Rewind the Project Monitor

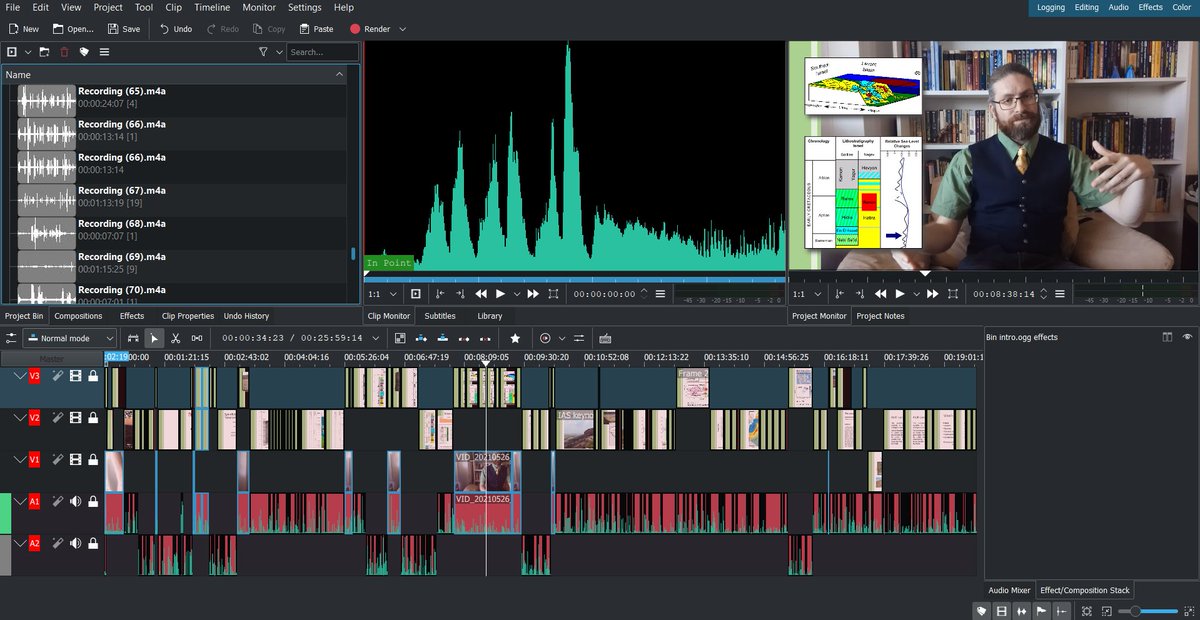[x=880, y=294]
